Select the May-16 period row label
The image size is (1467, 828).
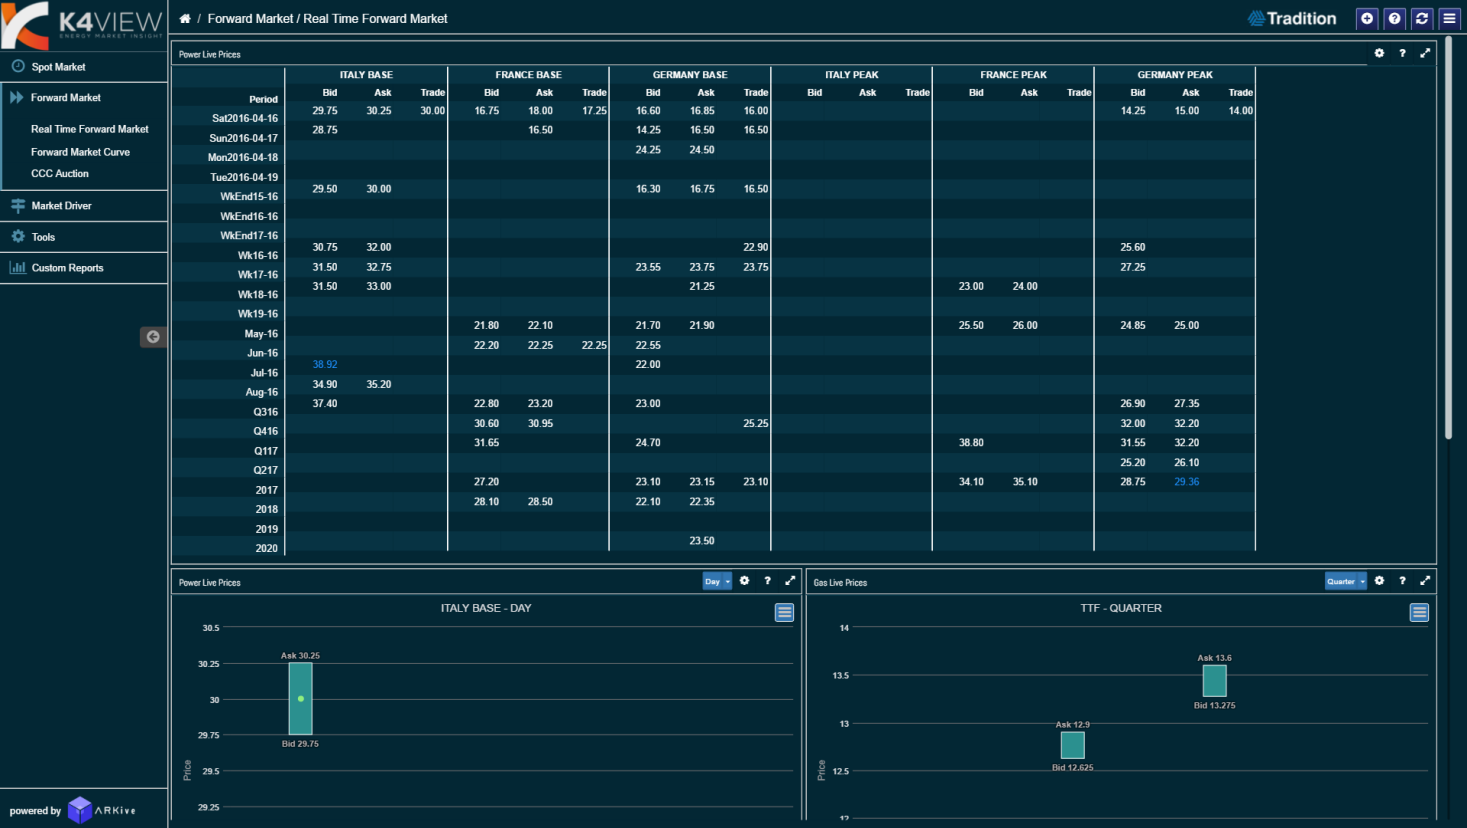261,334
